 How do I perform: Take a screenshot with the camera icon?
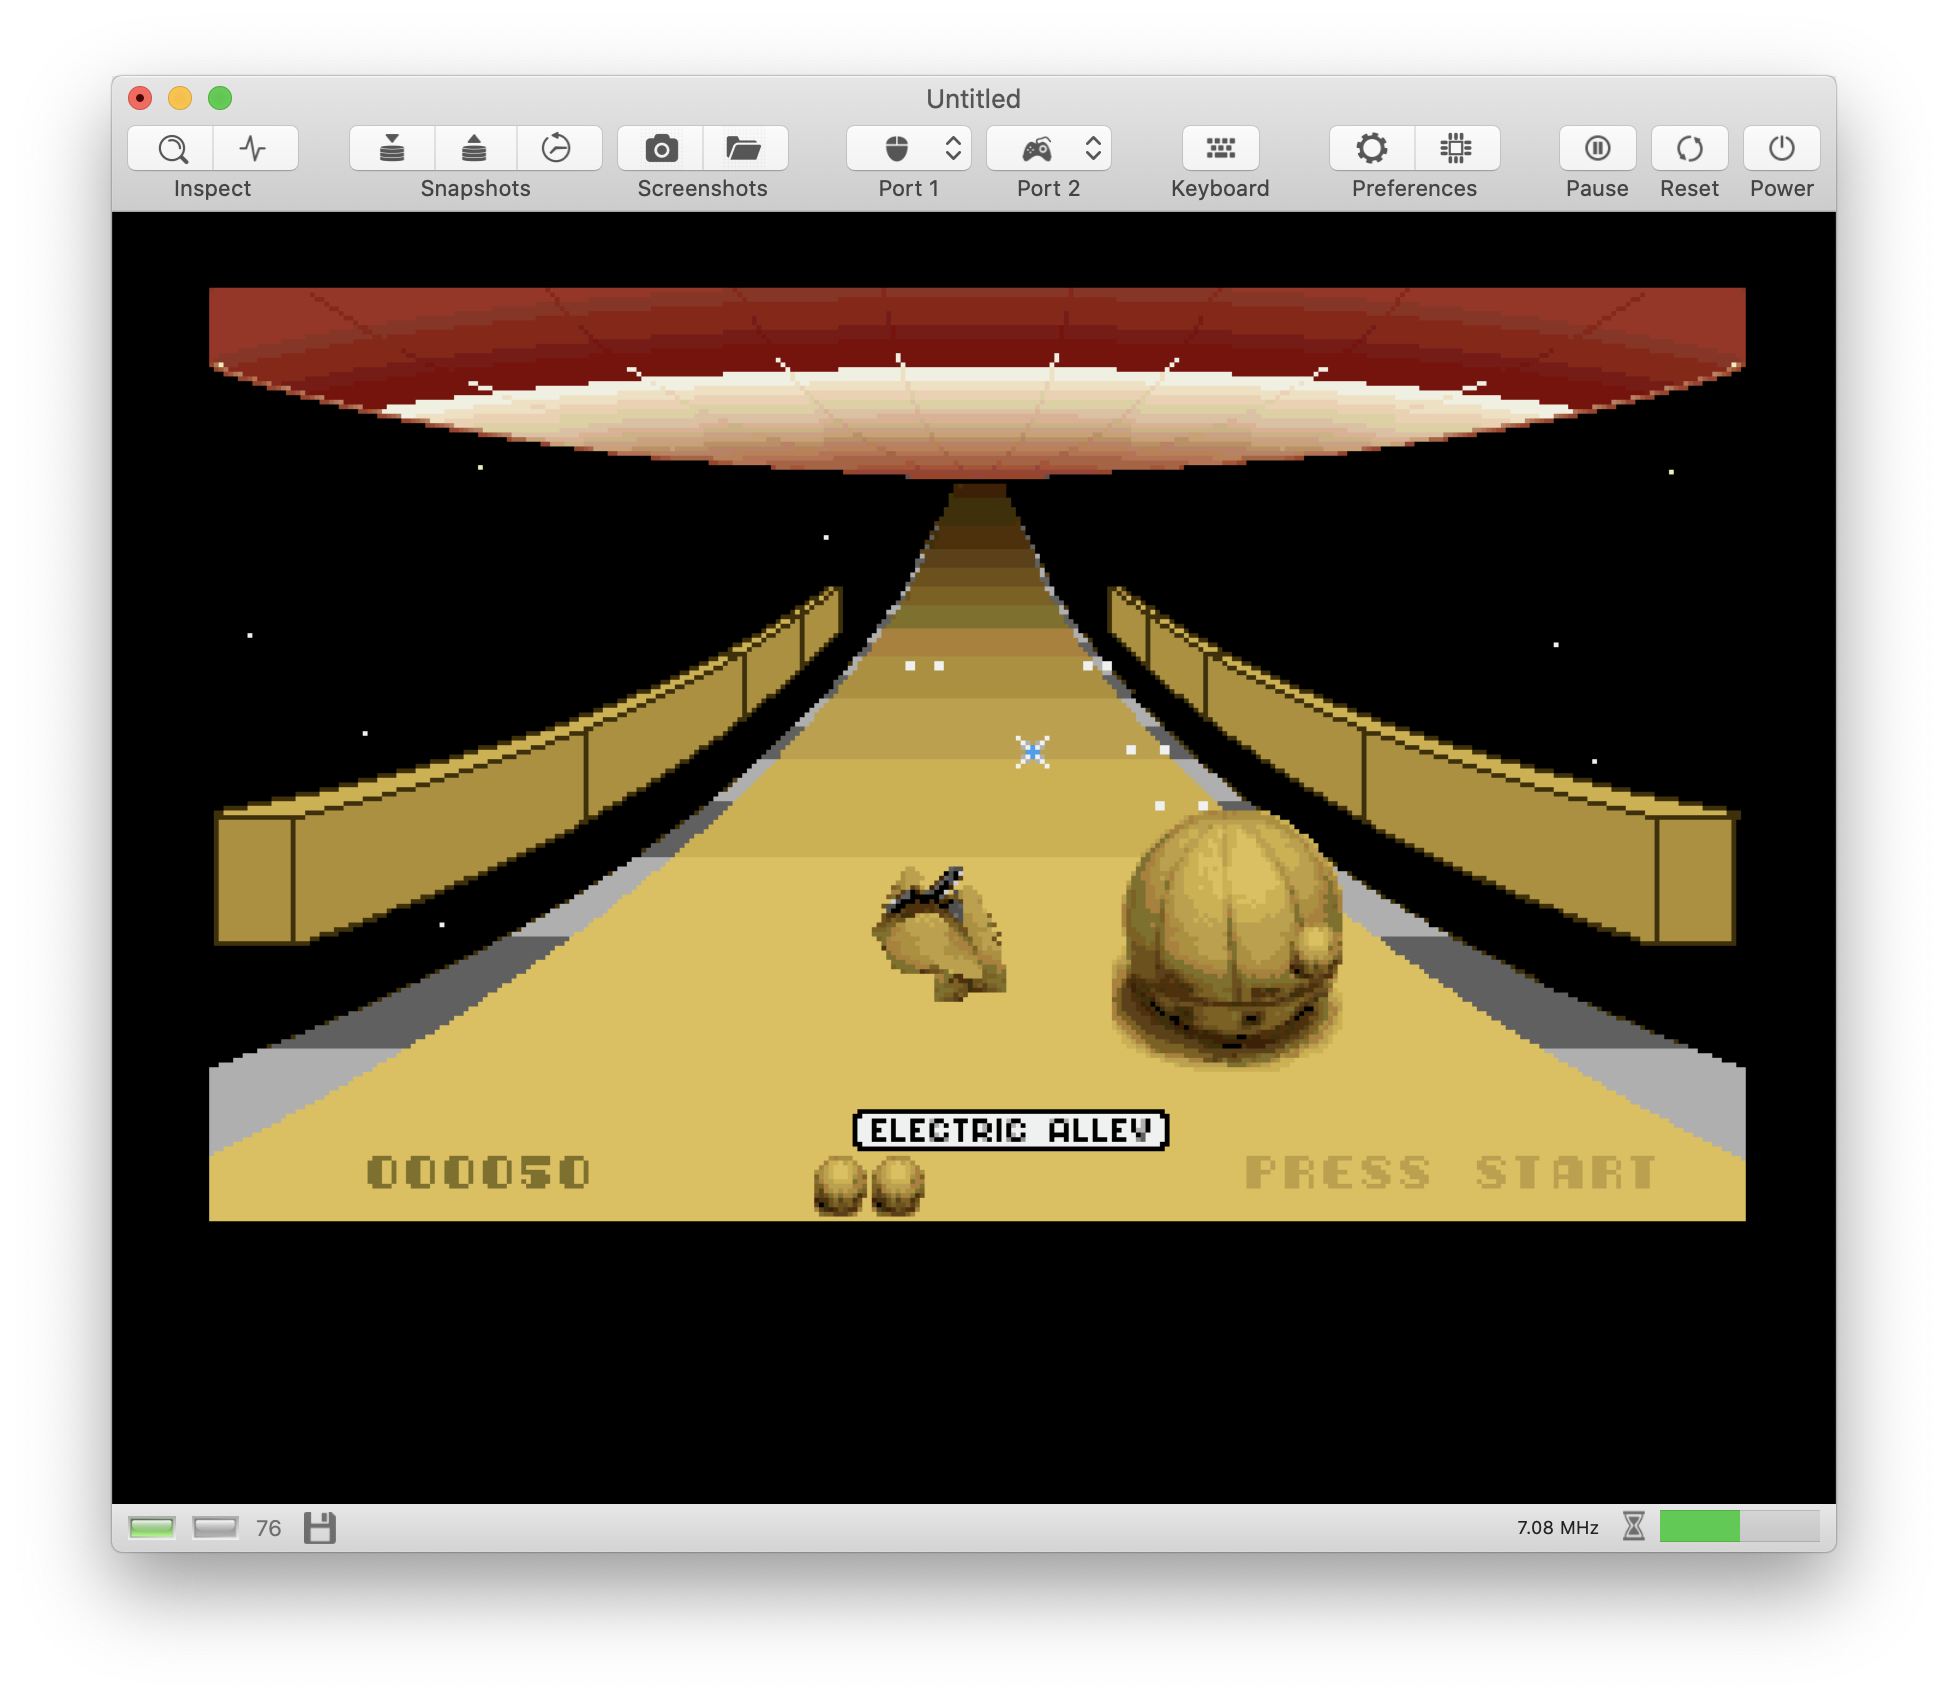pos(661,148)
